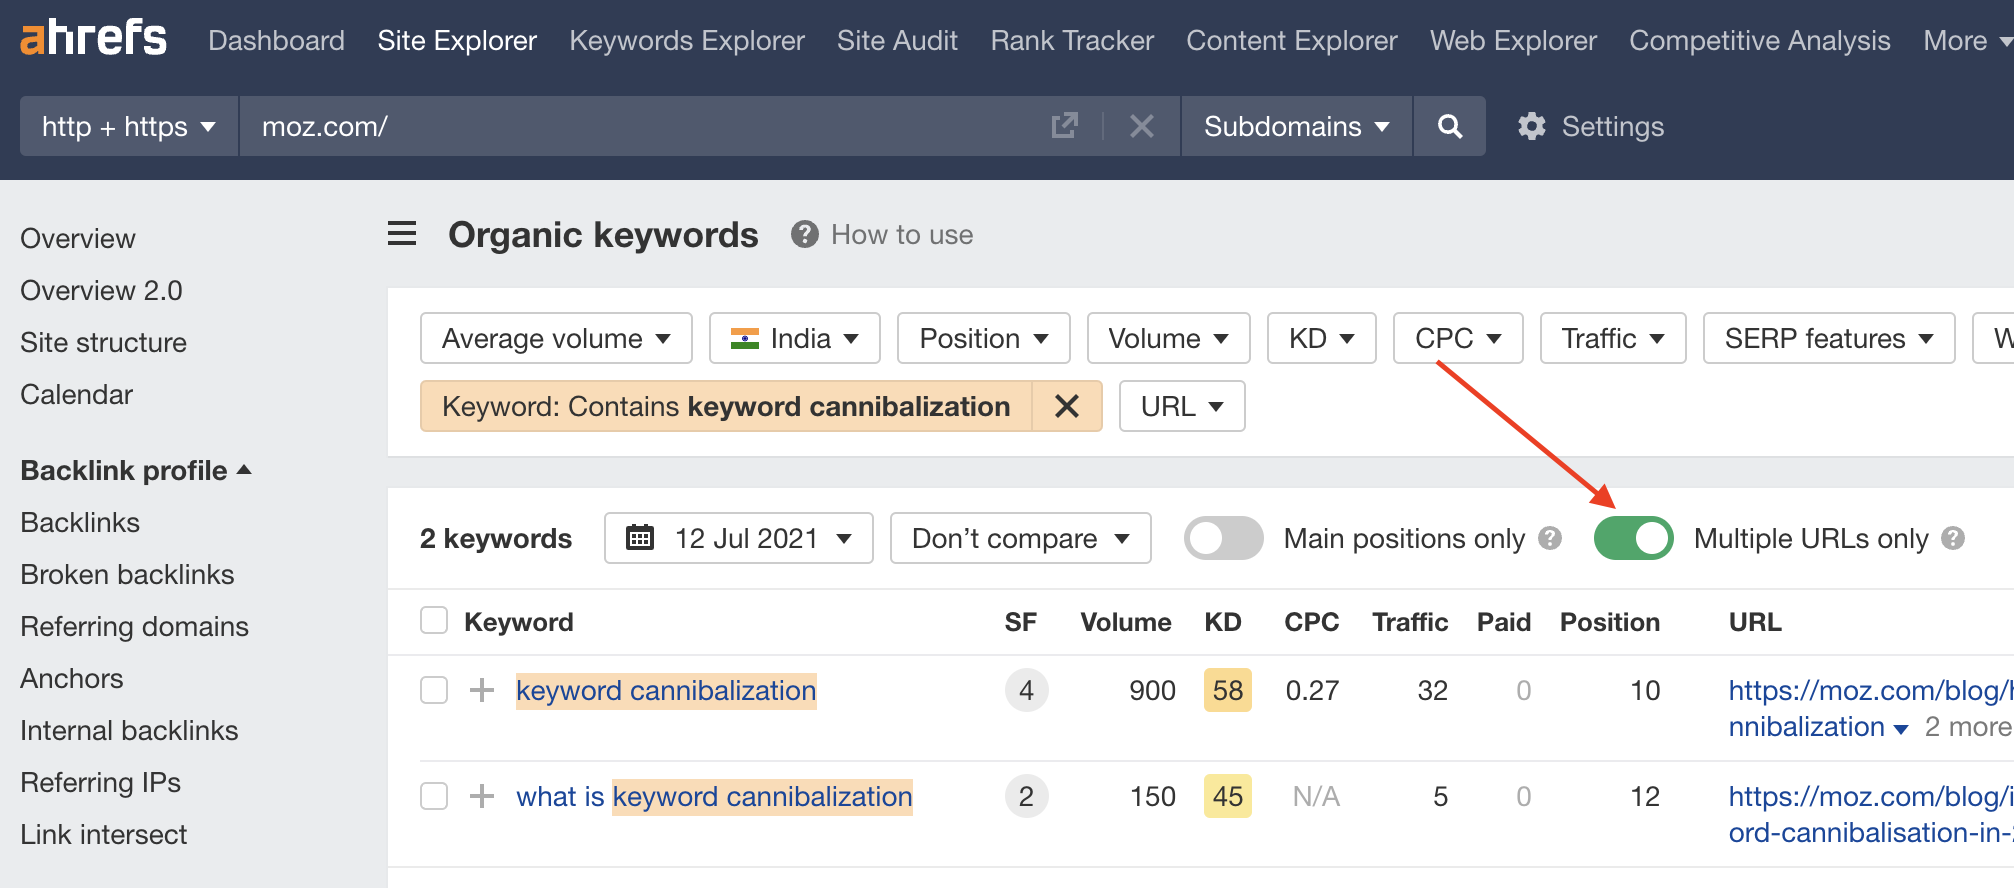Screen dimensions: 2014x888
Task: Open Site Audit in top navigation
Action: (x=897, y=40)
